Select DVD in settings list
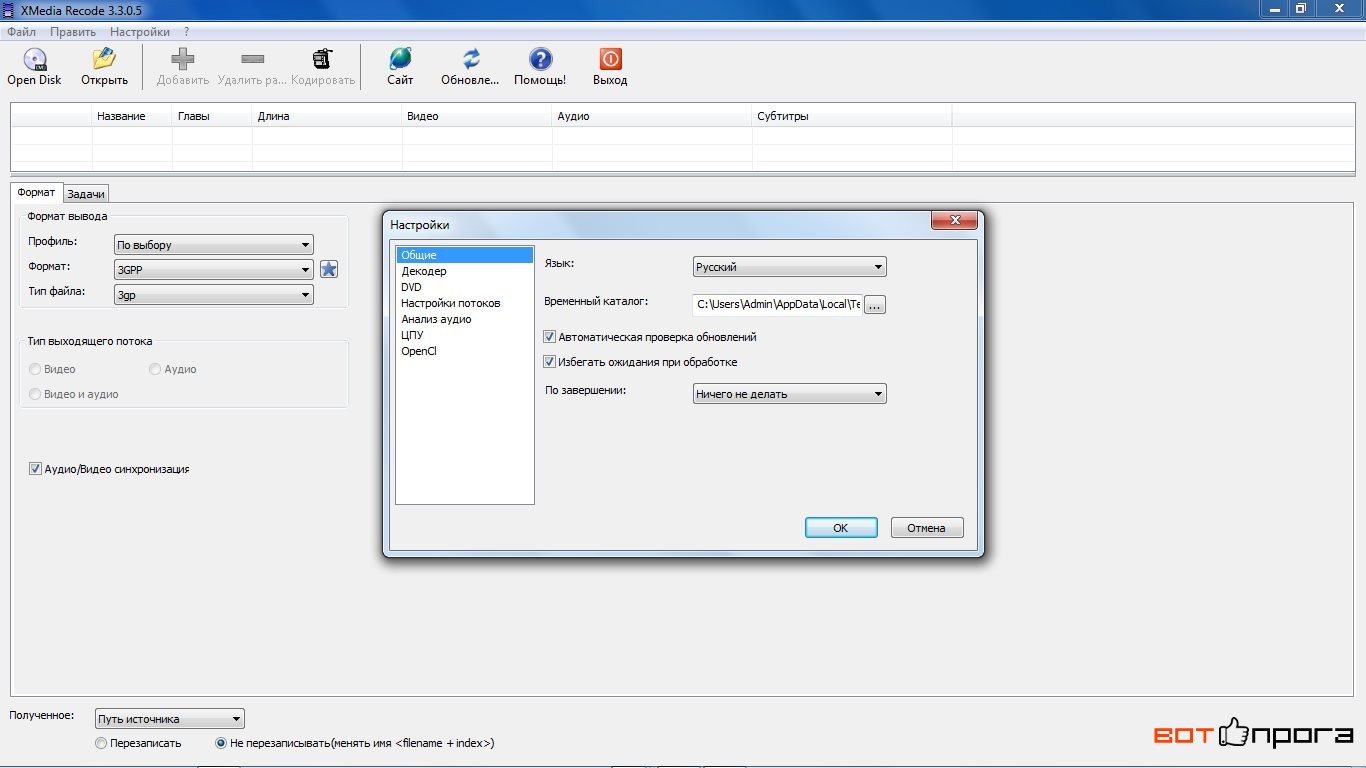 465,287
